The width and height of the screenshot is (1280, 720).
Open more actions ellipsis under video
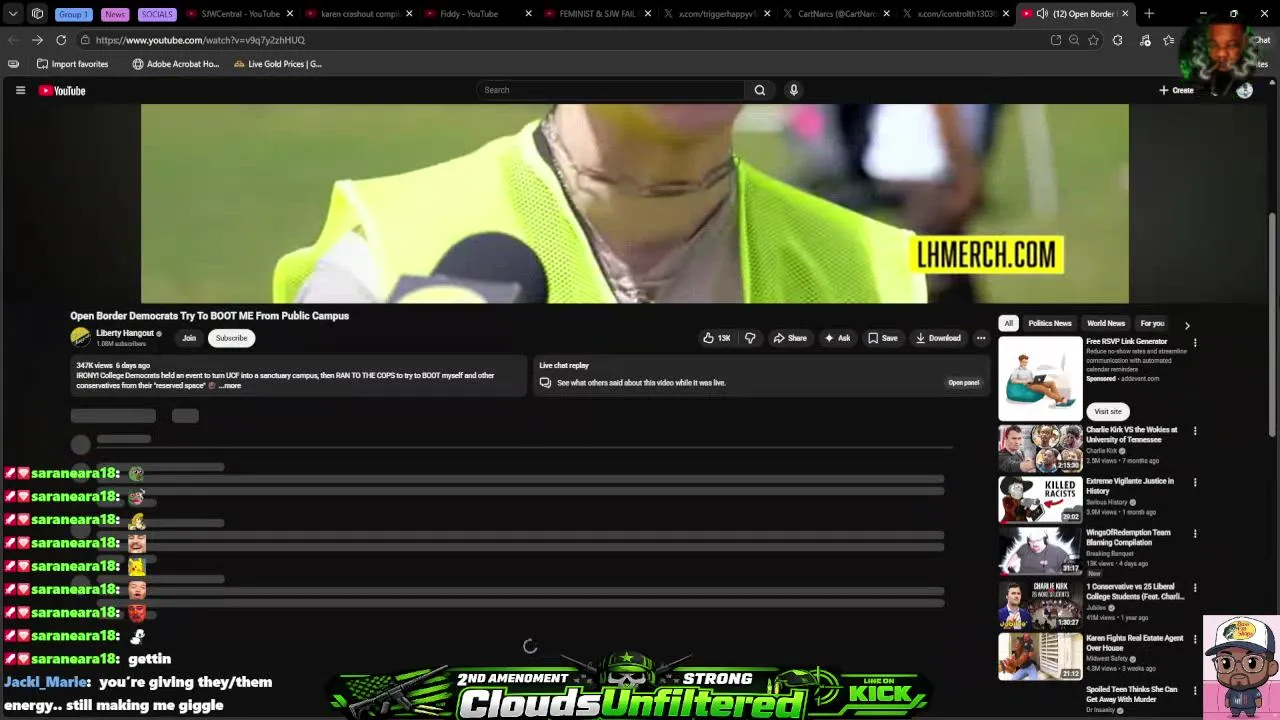[x=981, y=338]
